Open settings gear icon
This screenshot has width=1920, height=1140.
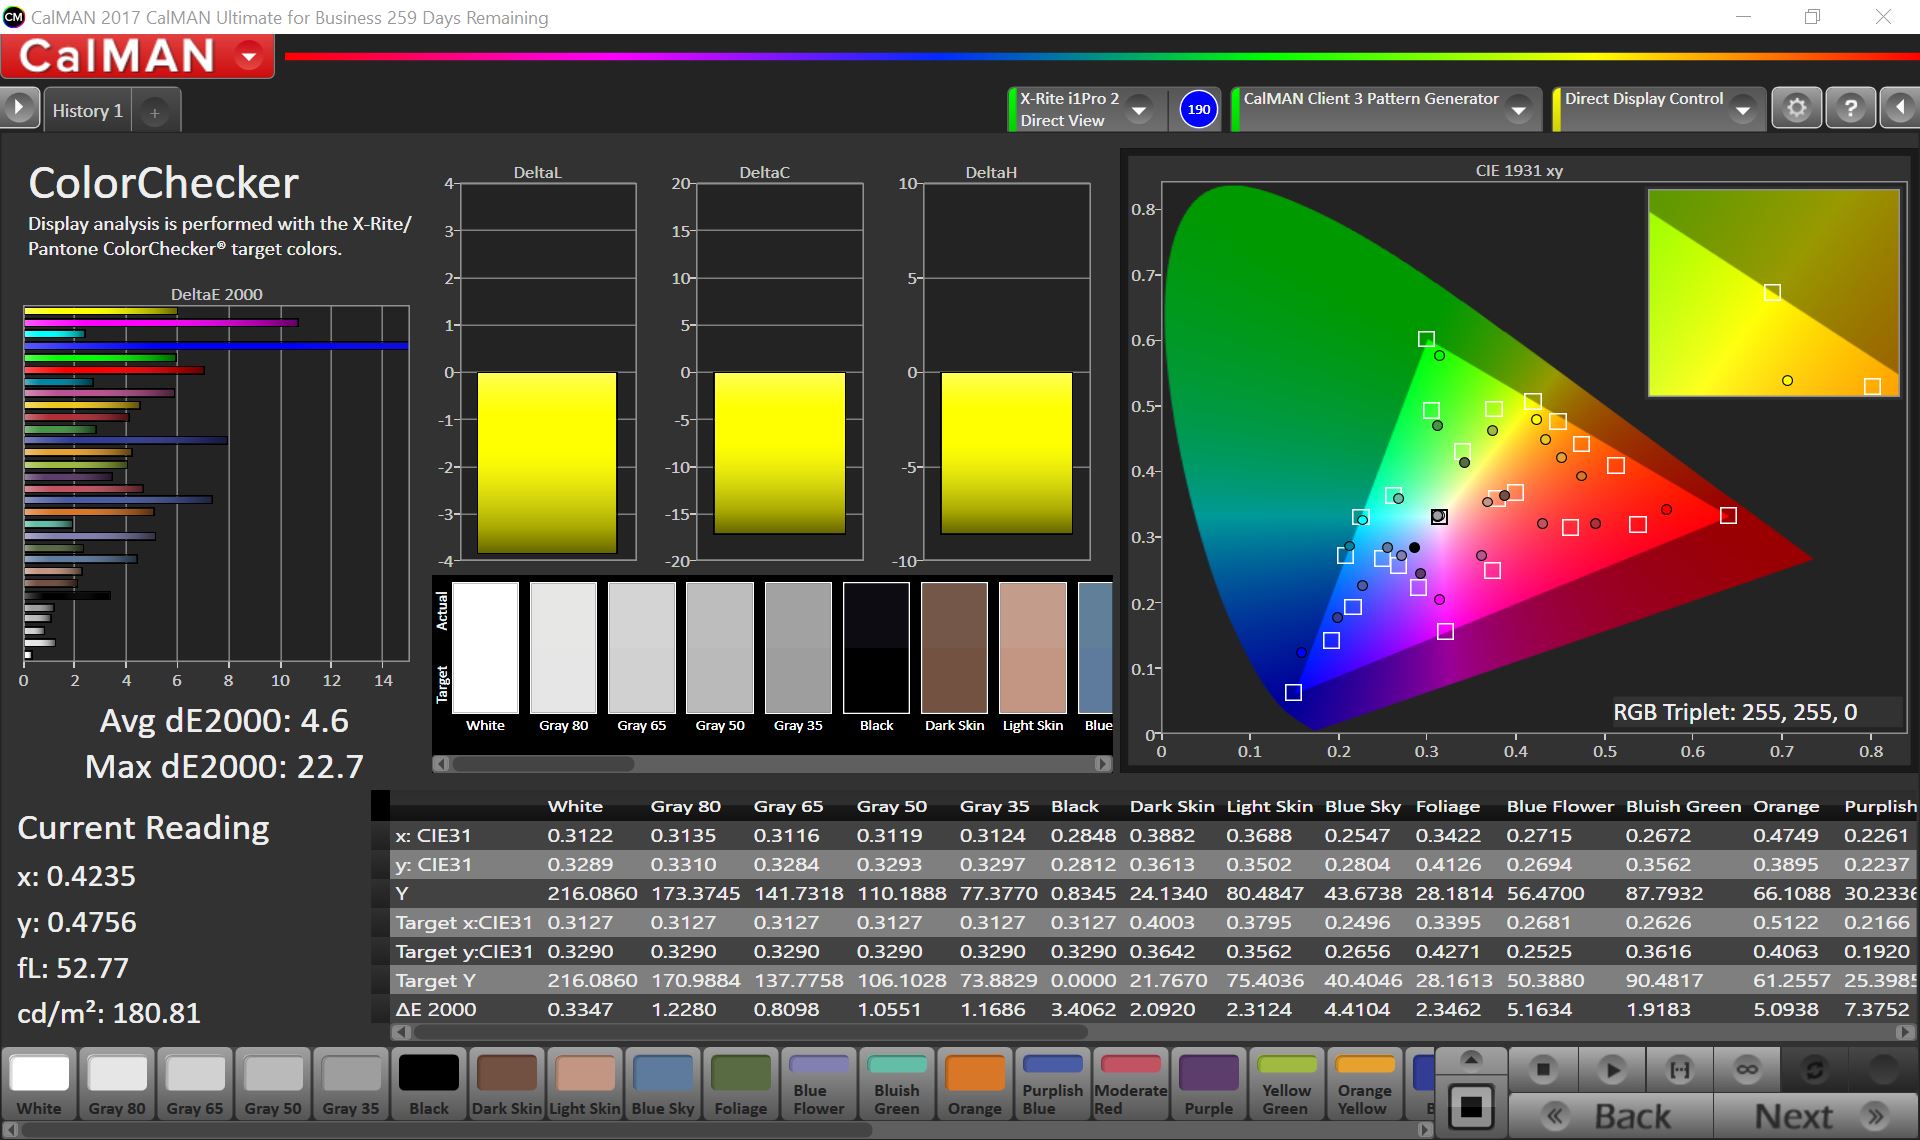(1796, 108)
